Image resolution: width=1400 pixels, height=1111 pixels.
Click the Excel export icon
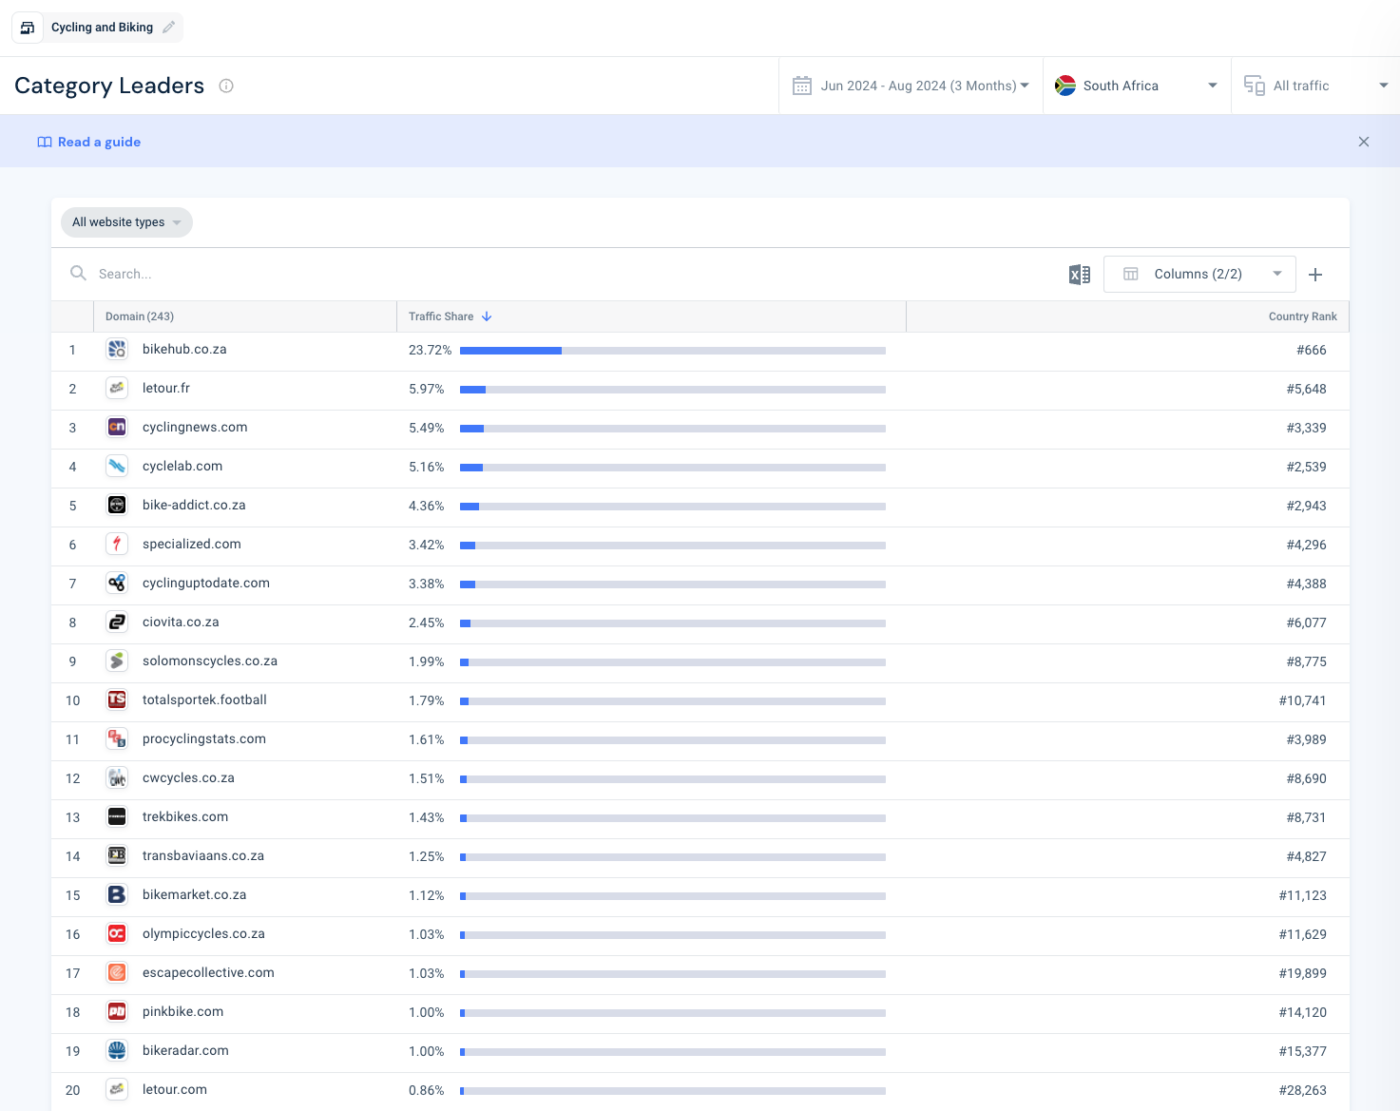pos(1079,274)
